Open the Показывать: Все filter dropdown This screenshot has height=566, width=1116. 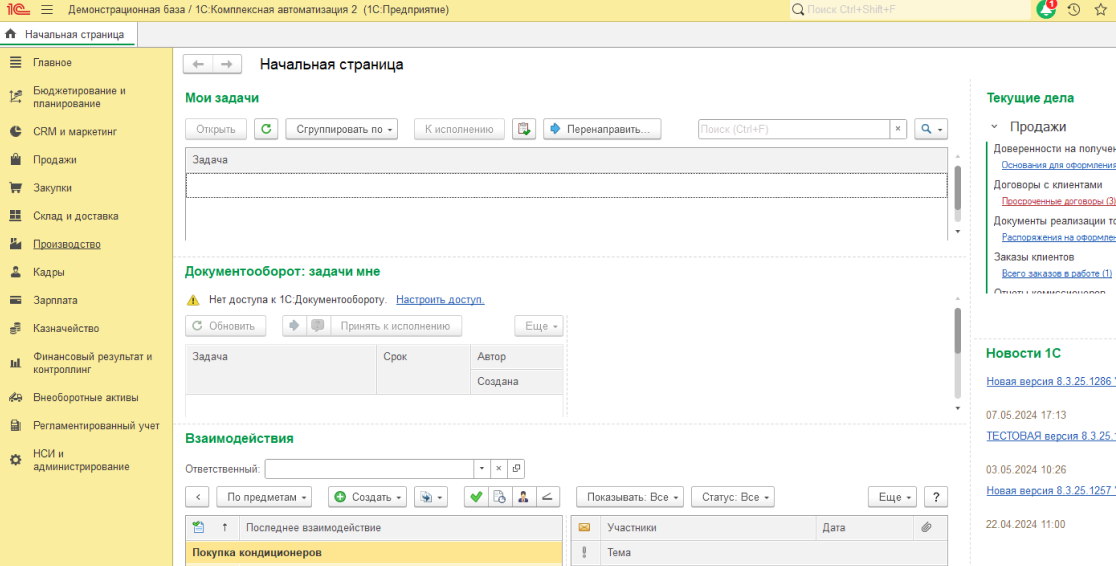[x=630, y=497]
